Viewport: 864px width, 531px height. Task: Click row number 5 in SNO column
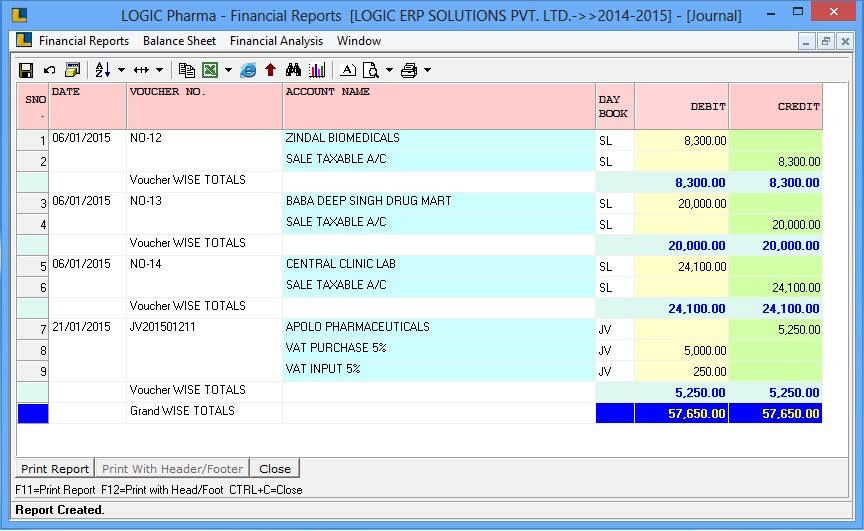click(x=33, y=267)
